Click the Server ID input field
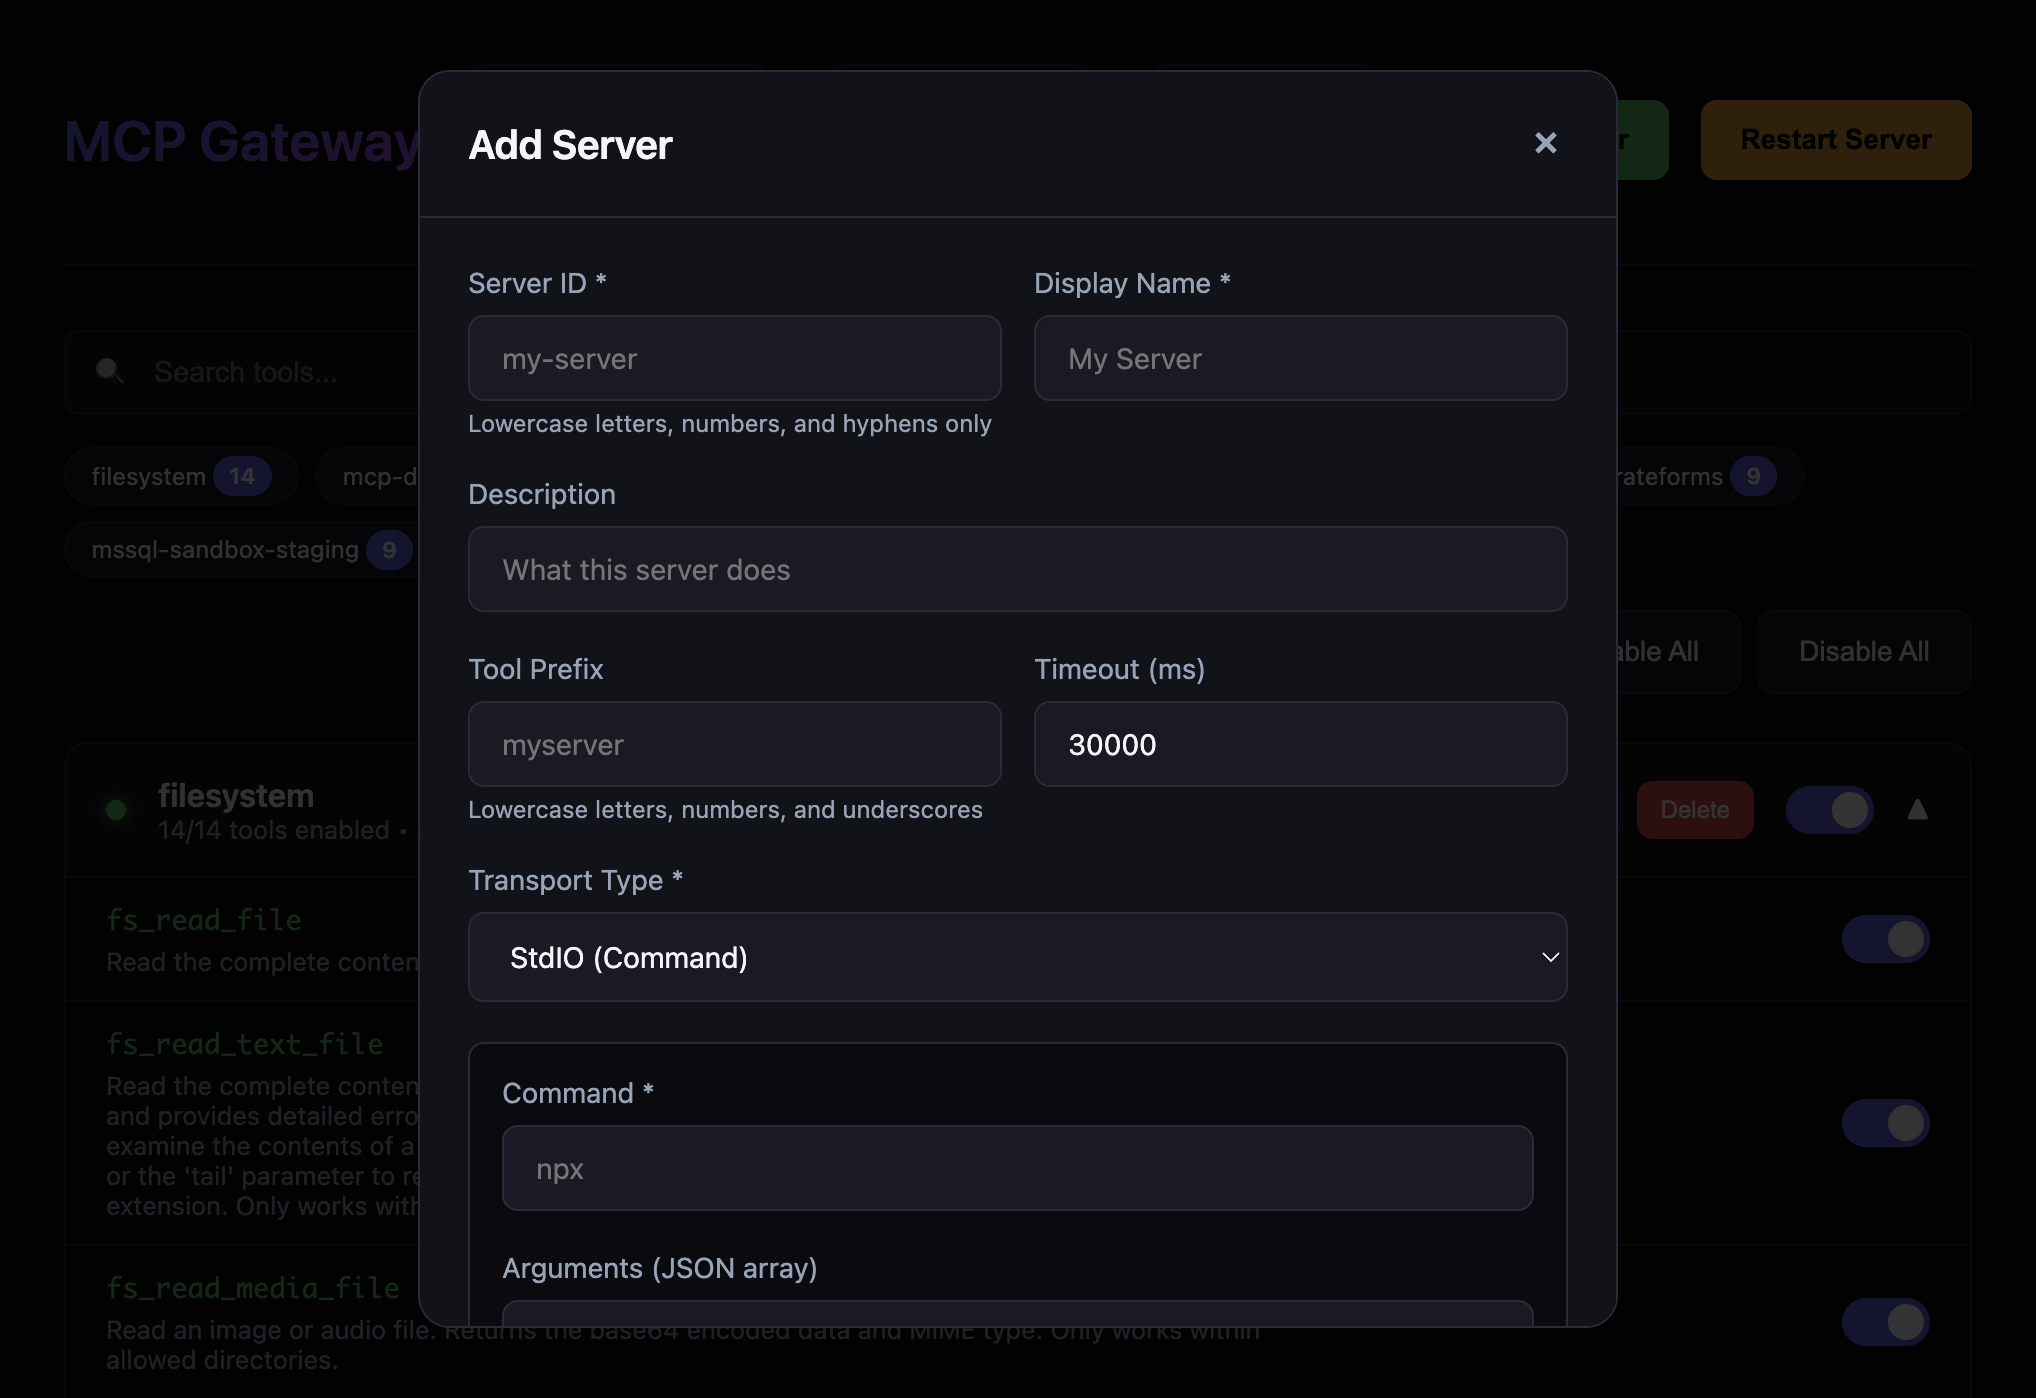The height and width of the screenshot is (1398, 2036). pos(734,358)
